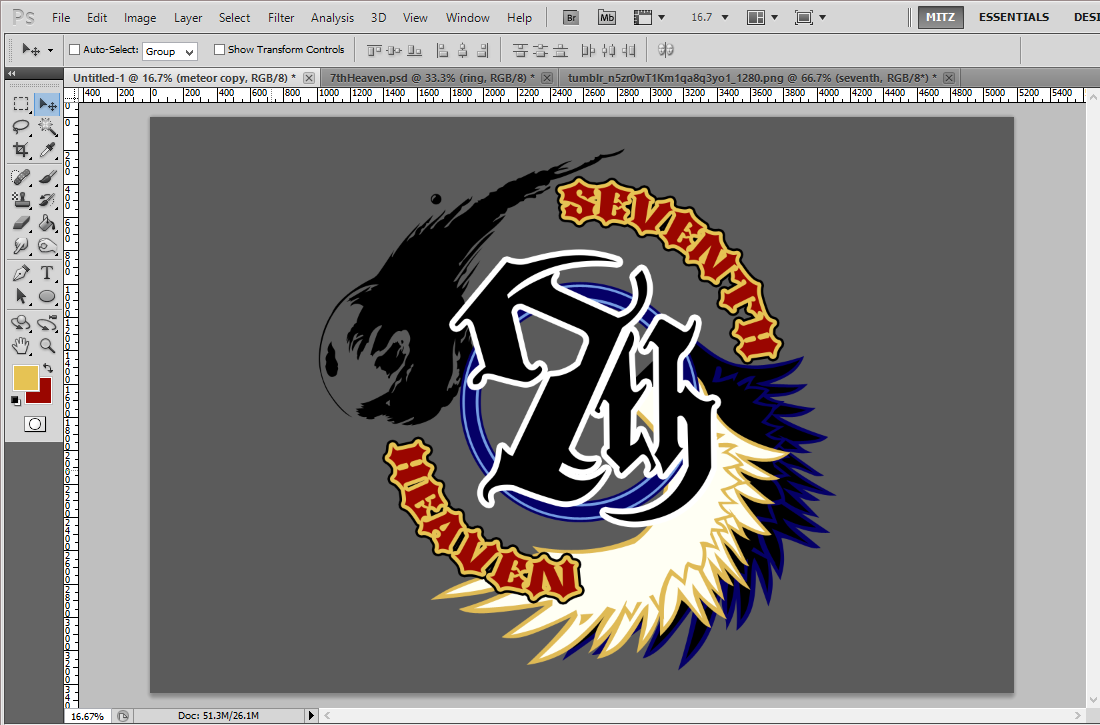Select the Horizontal Type tool
Image resolution: width=1100 pixels, height=725 pixels.
point(47,273)
